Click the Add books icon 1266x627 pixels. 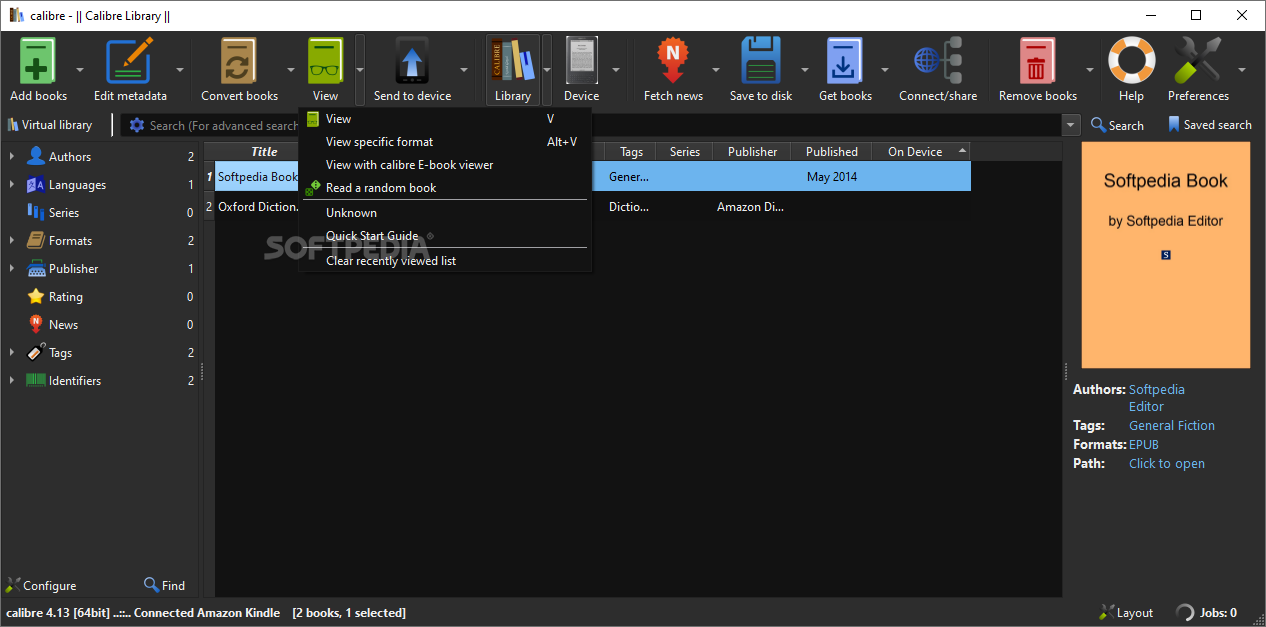coord(38,61)
